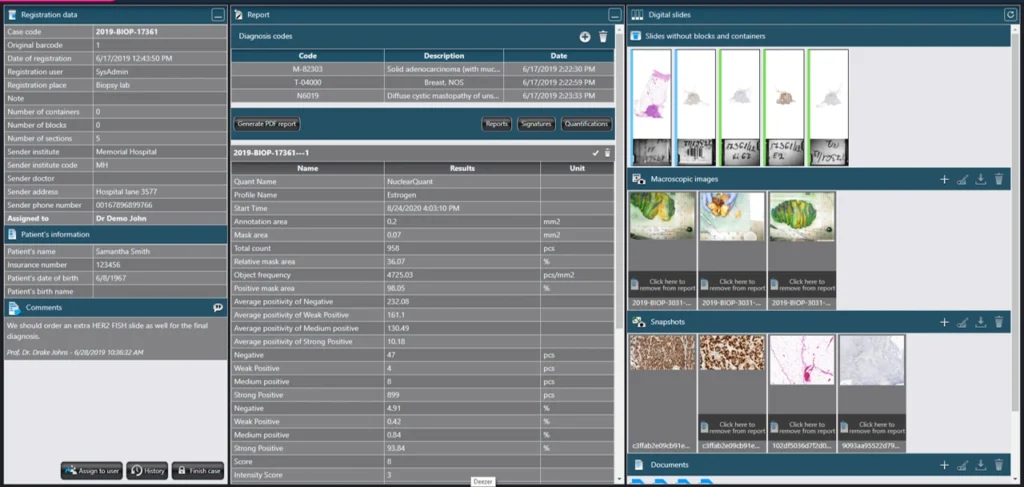Remove the first macroscopic image from report

coord(662,285)
